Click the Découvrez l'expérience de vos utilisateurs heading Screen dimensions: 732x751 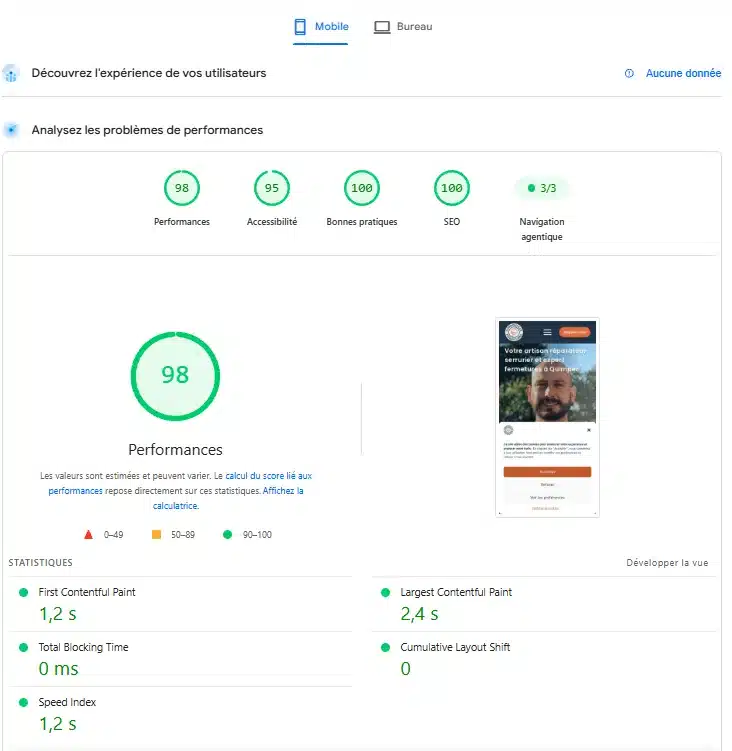(x=149, y=73)
